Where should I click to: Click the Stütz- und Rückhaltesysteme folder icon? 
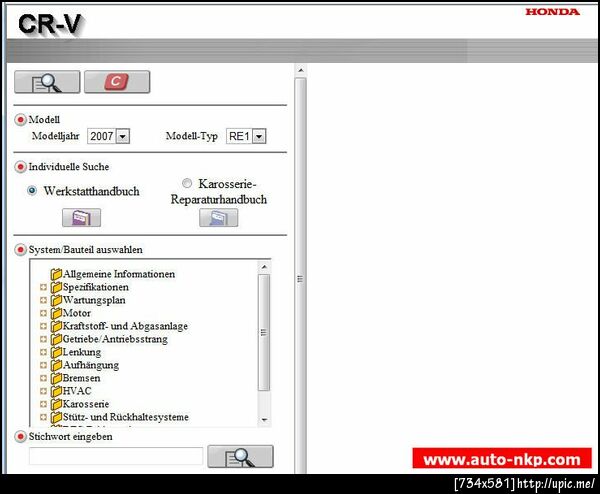[x=56, y=417]
